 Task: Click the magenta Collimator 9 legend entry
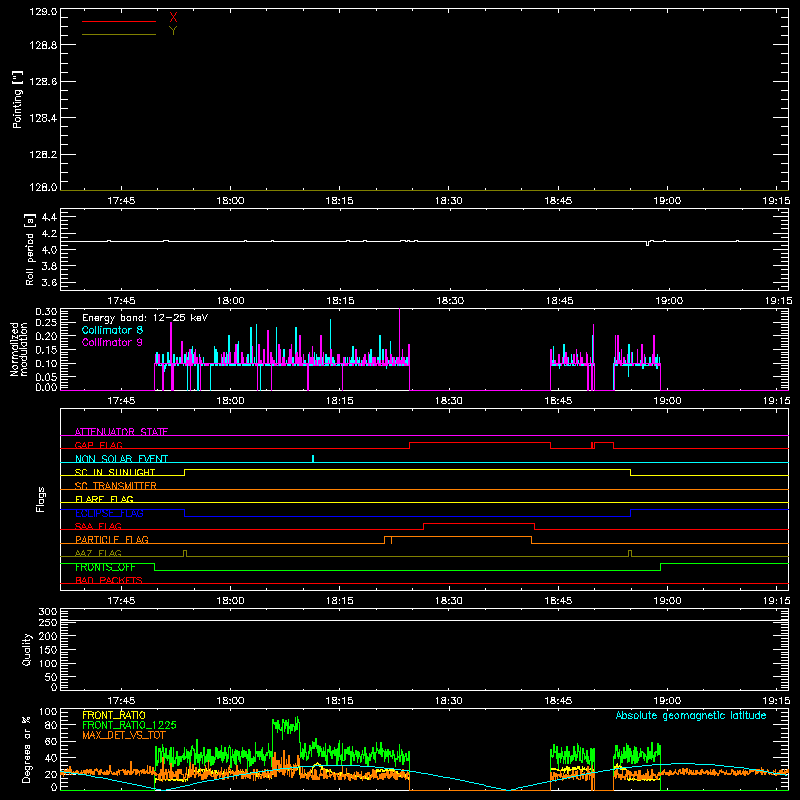(112, 342)
